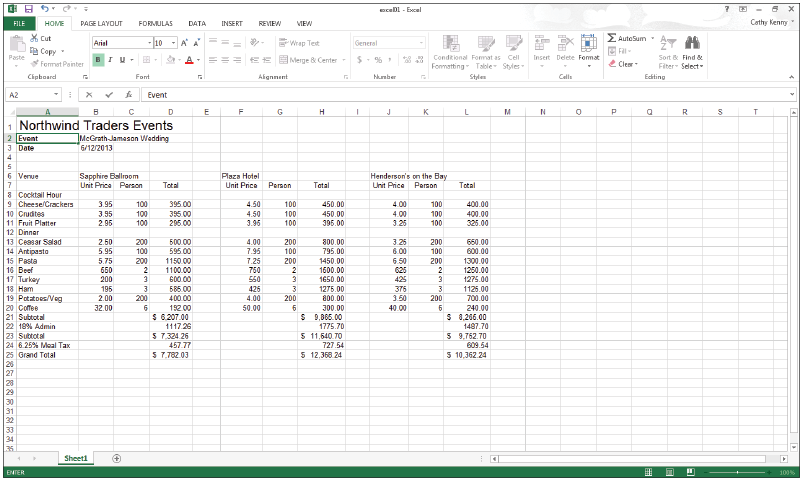Click the Save icon in Quick Access Toolbar

tap(27, 8)
